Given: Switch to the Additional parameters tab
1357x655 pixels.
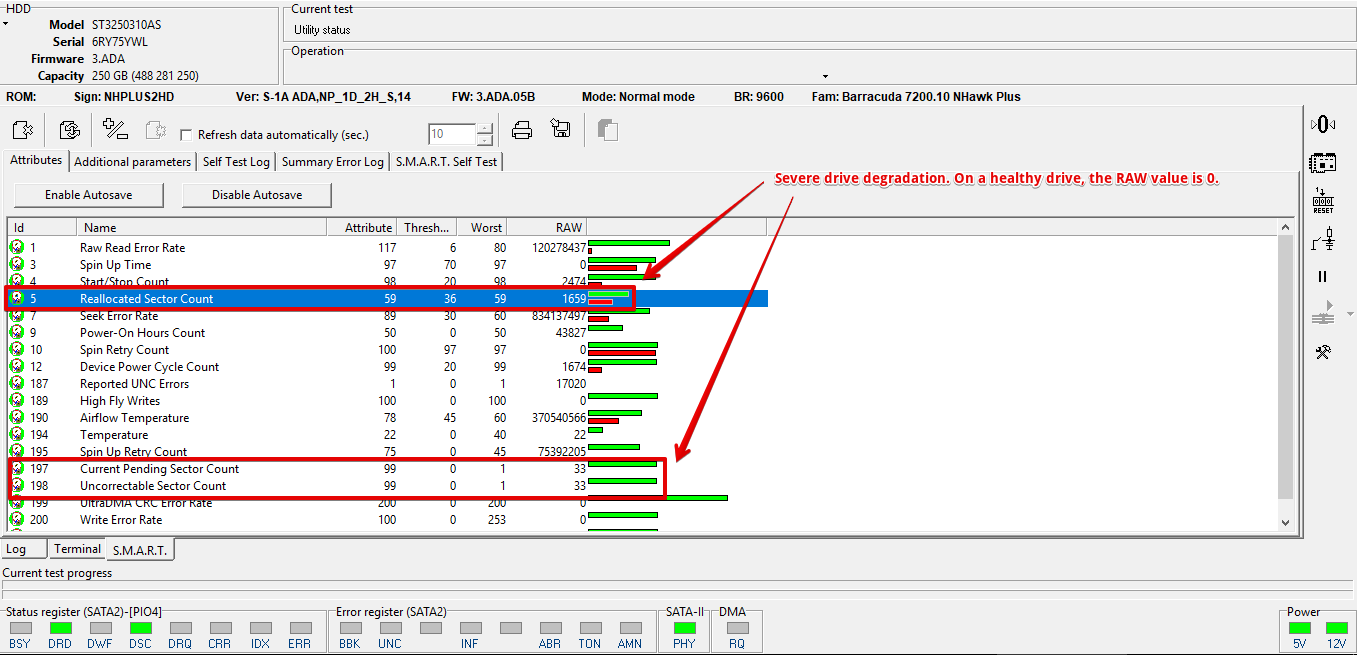Looking at the screenshot, I should [x=132, y=161].
